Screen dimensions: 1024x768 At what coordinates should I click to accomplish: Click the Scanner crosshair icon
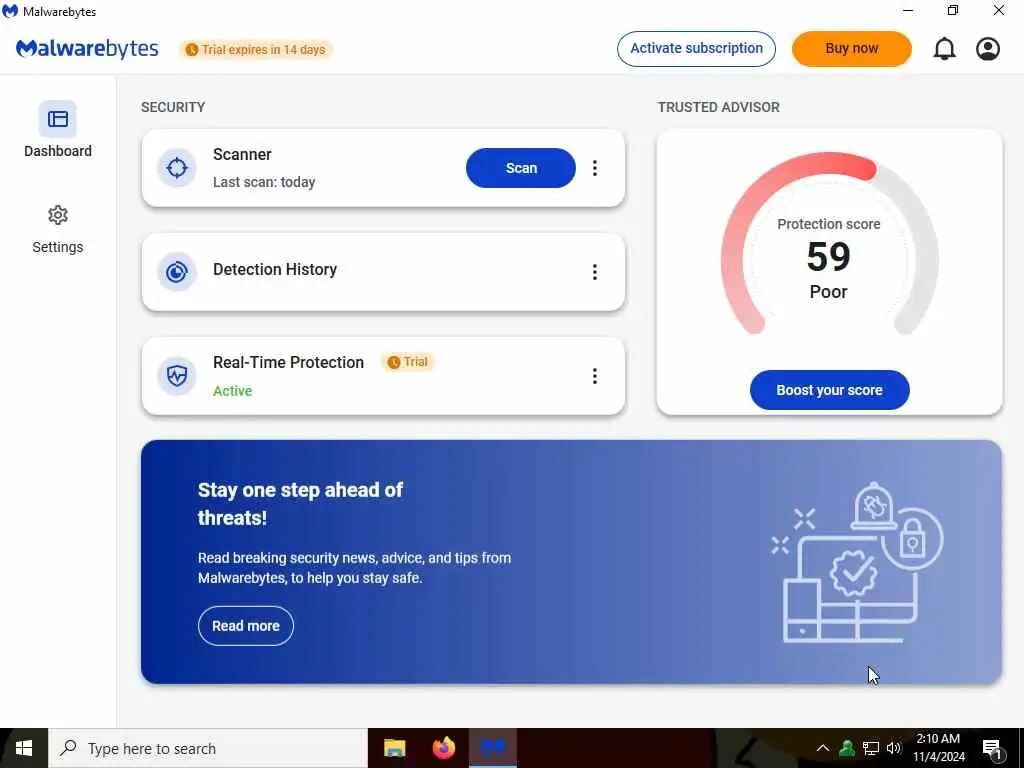(x=176, y=168)
